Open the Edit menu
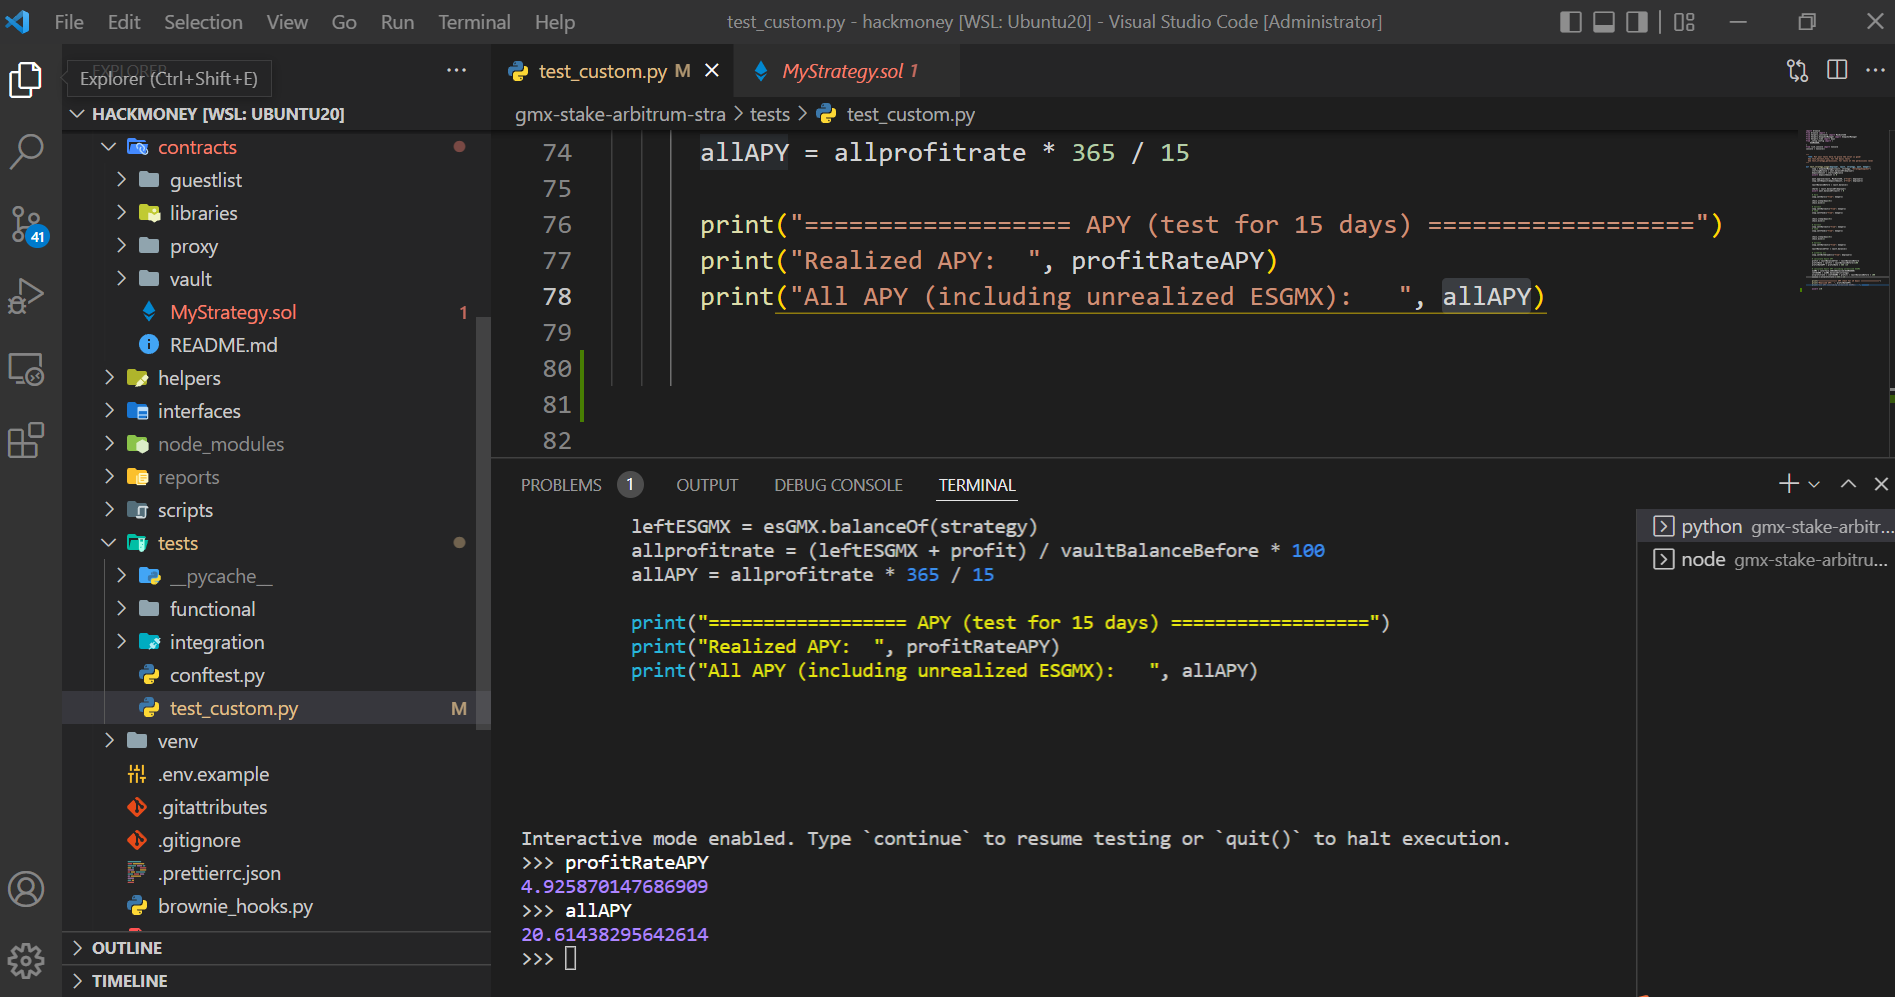 (124, 22)
